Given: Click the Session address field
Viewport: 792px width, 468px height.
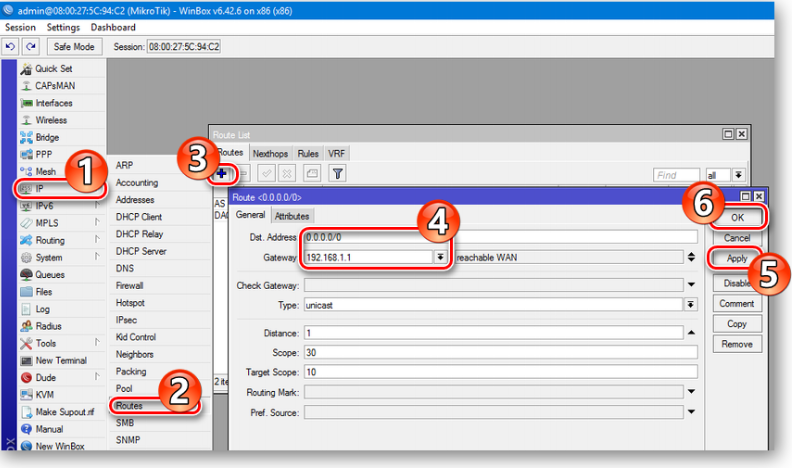Looking at the screenshot, I should (184, 46).
